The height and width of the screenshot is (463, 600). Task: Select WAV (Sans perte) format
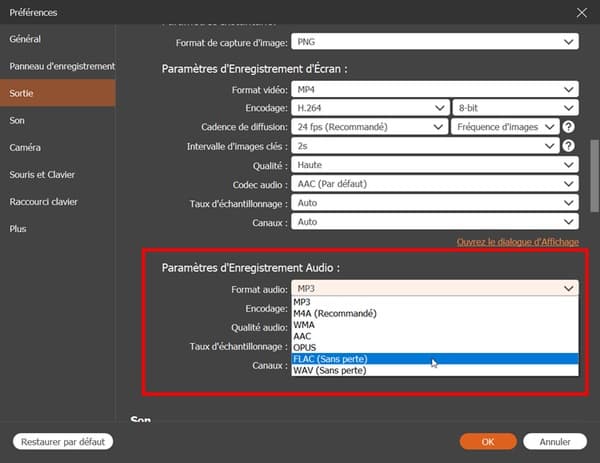435,370
